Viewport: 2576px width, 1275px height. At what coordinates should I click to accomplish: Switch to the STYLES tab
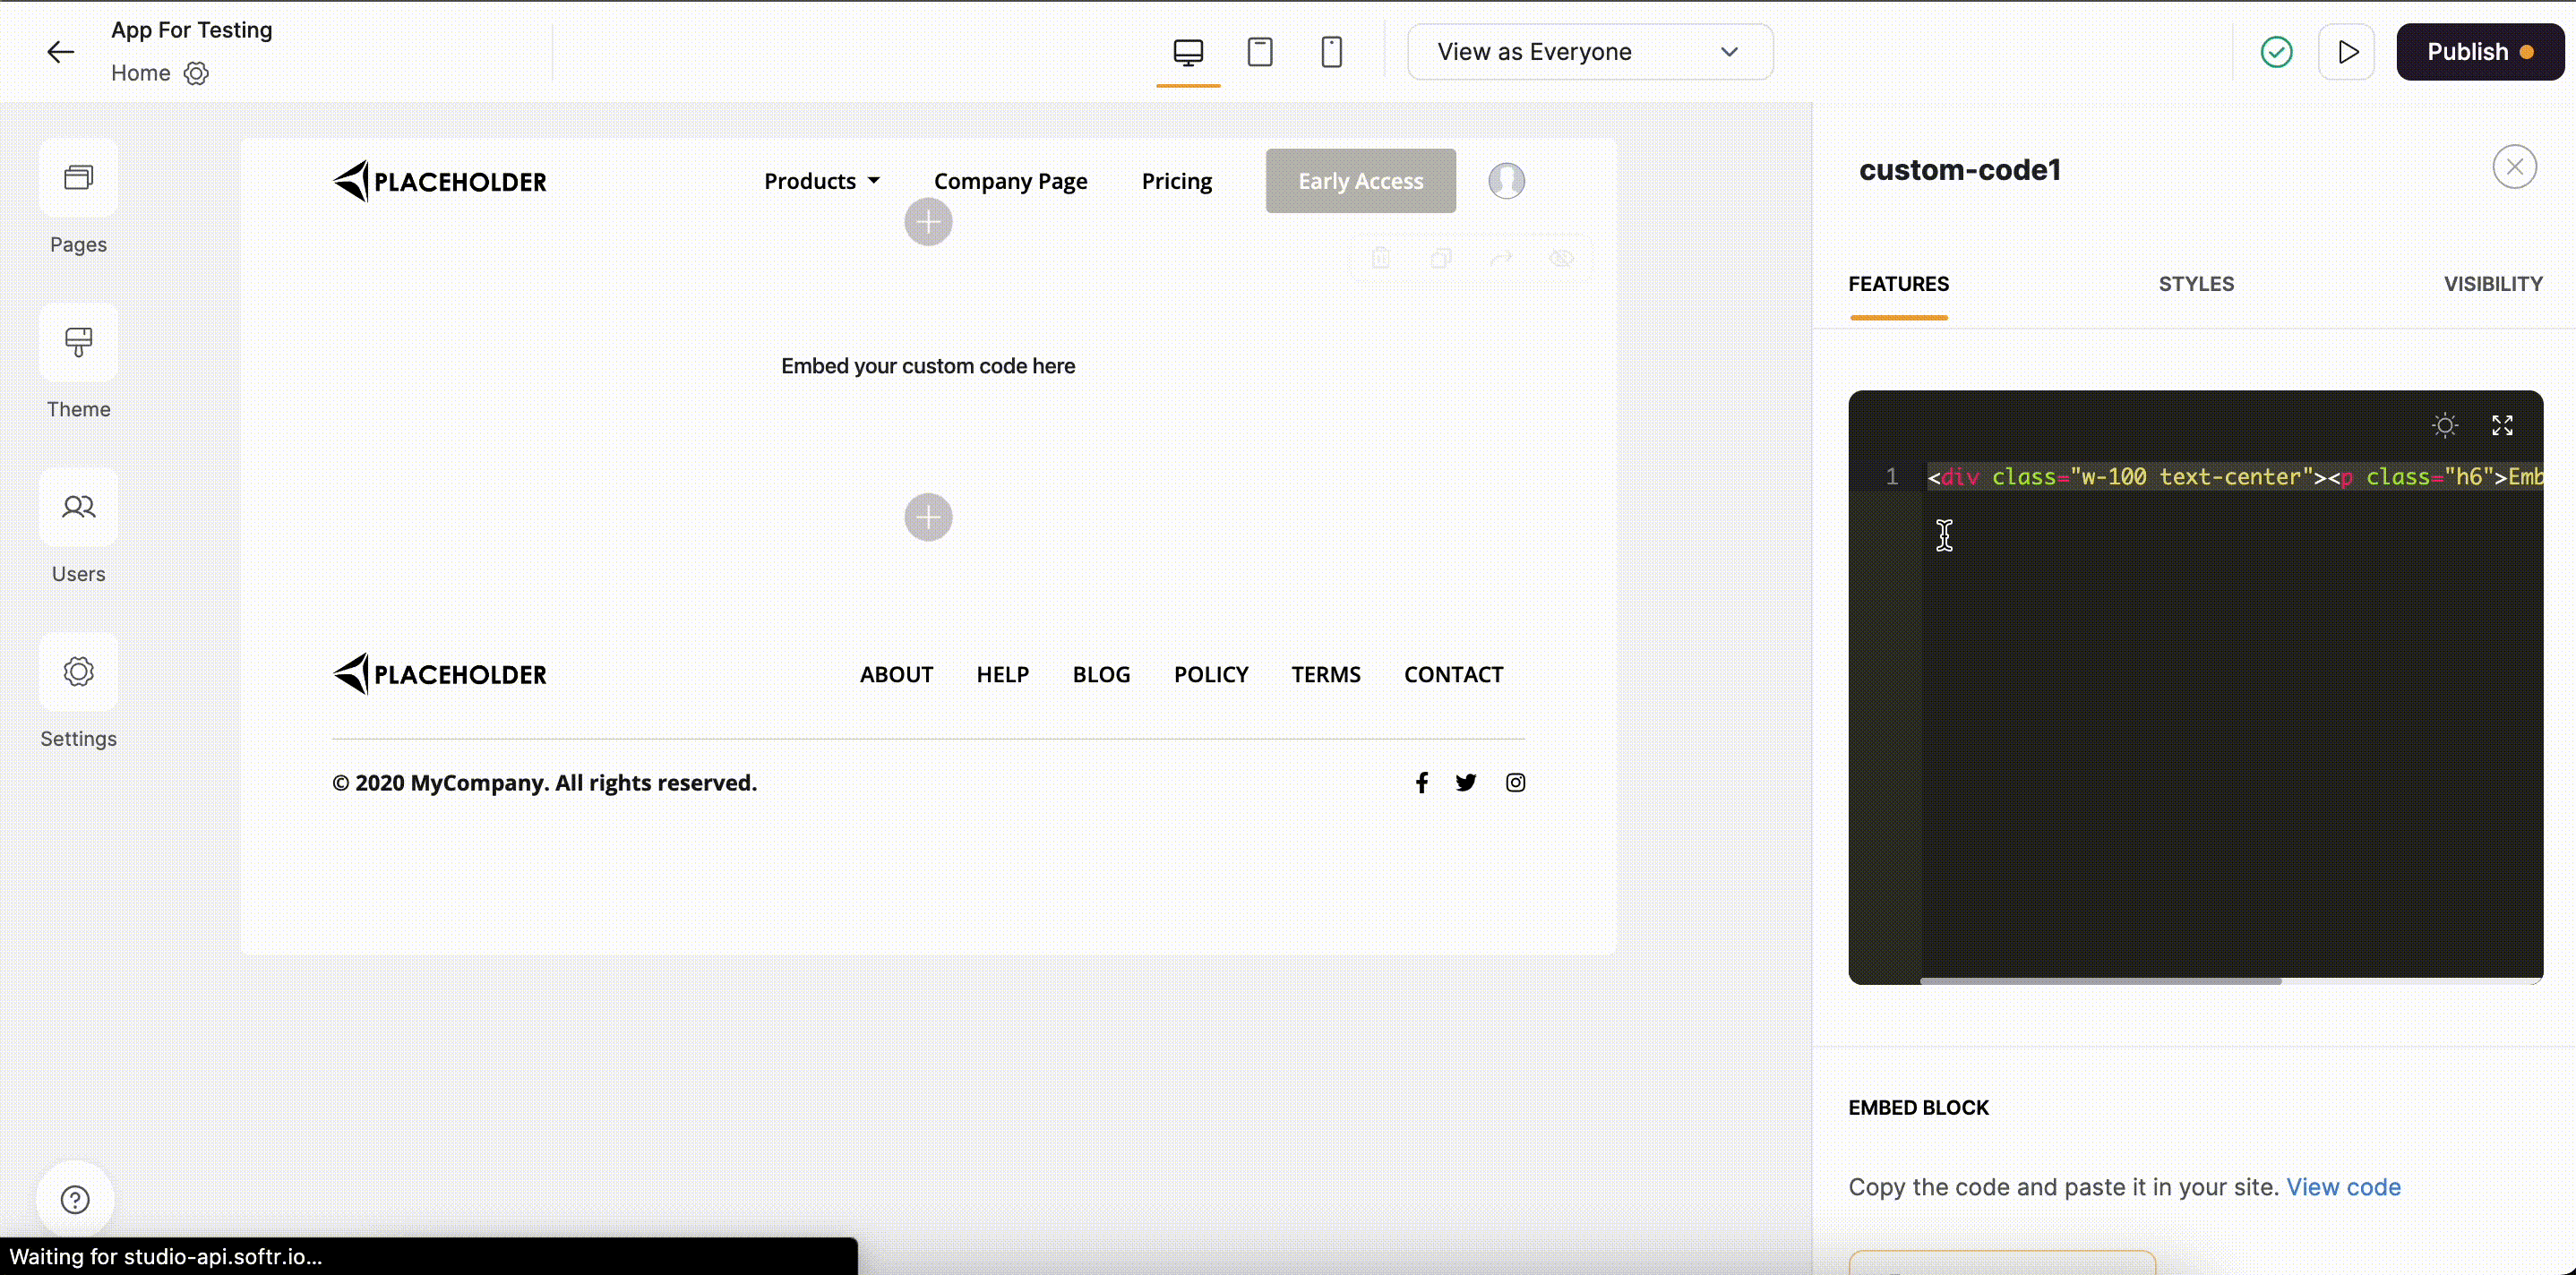[2196, 284]
